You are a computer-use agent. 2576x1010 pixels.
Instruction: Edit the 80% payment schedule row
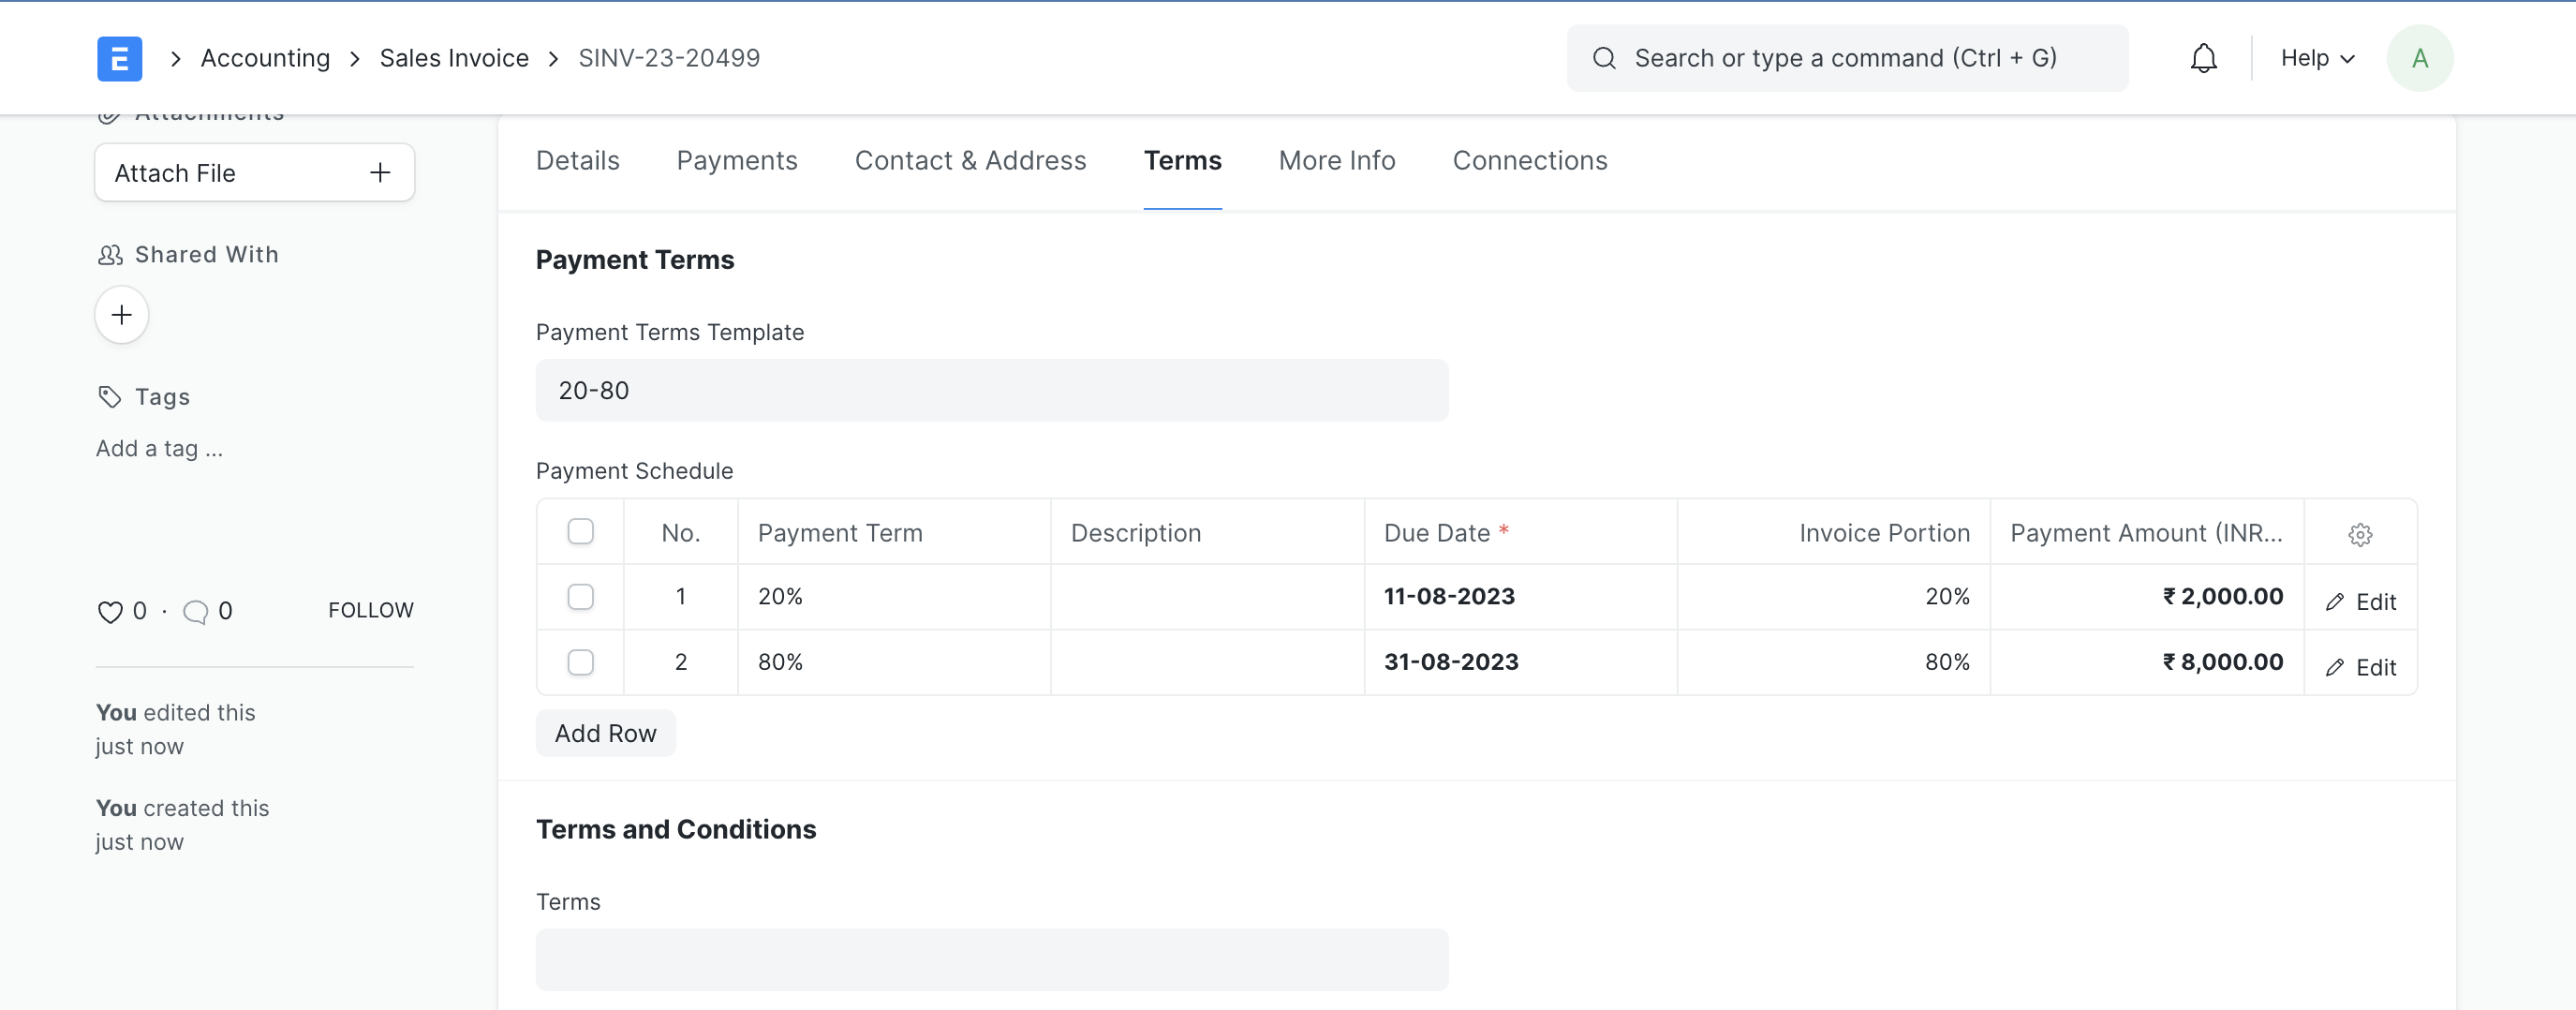click(2361, 667)
